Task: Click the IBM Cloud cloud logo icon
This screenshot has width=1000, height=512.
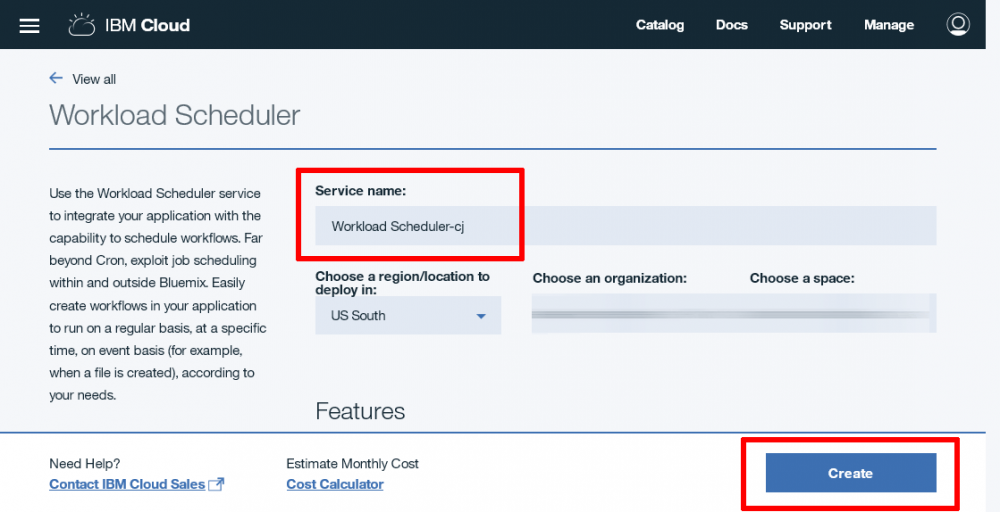Action: tap(81, 25)
